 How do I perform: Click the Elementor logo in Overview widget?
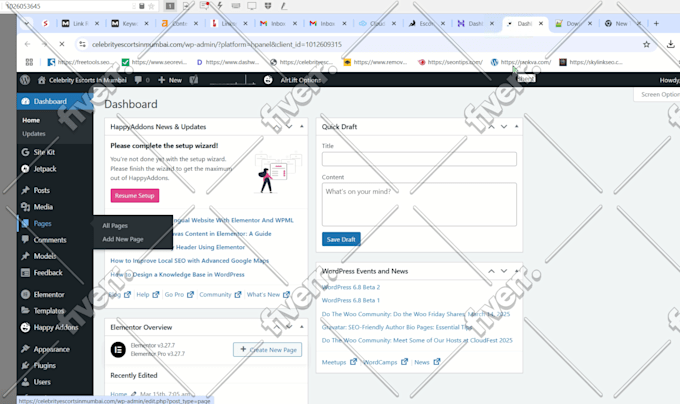tap(118, 349)
